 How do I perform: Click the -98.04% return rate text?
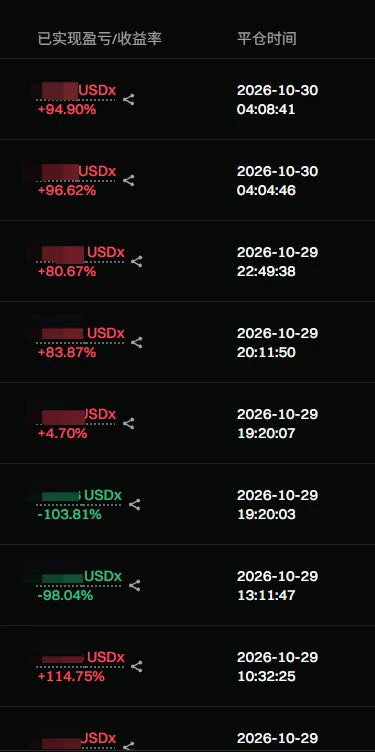coord(65,596)
